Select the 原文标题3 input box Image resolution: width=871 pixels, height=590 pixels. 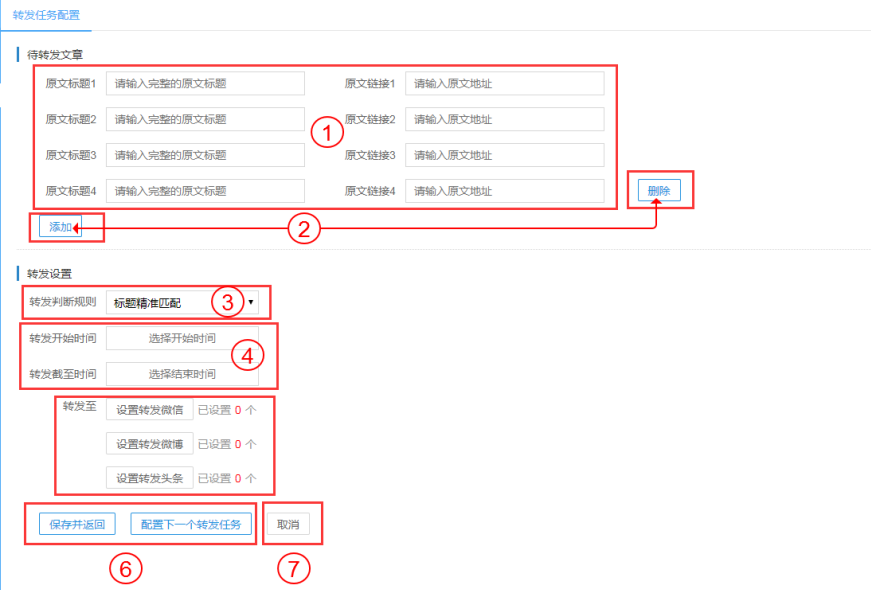pyautogui.click(x=205, y=156)
